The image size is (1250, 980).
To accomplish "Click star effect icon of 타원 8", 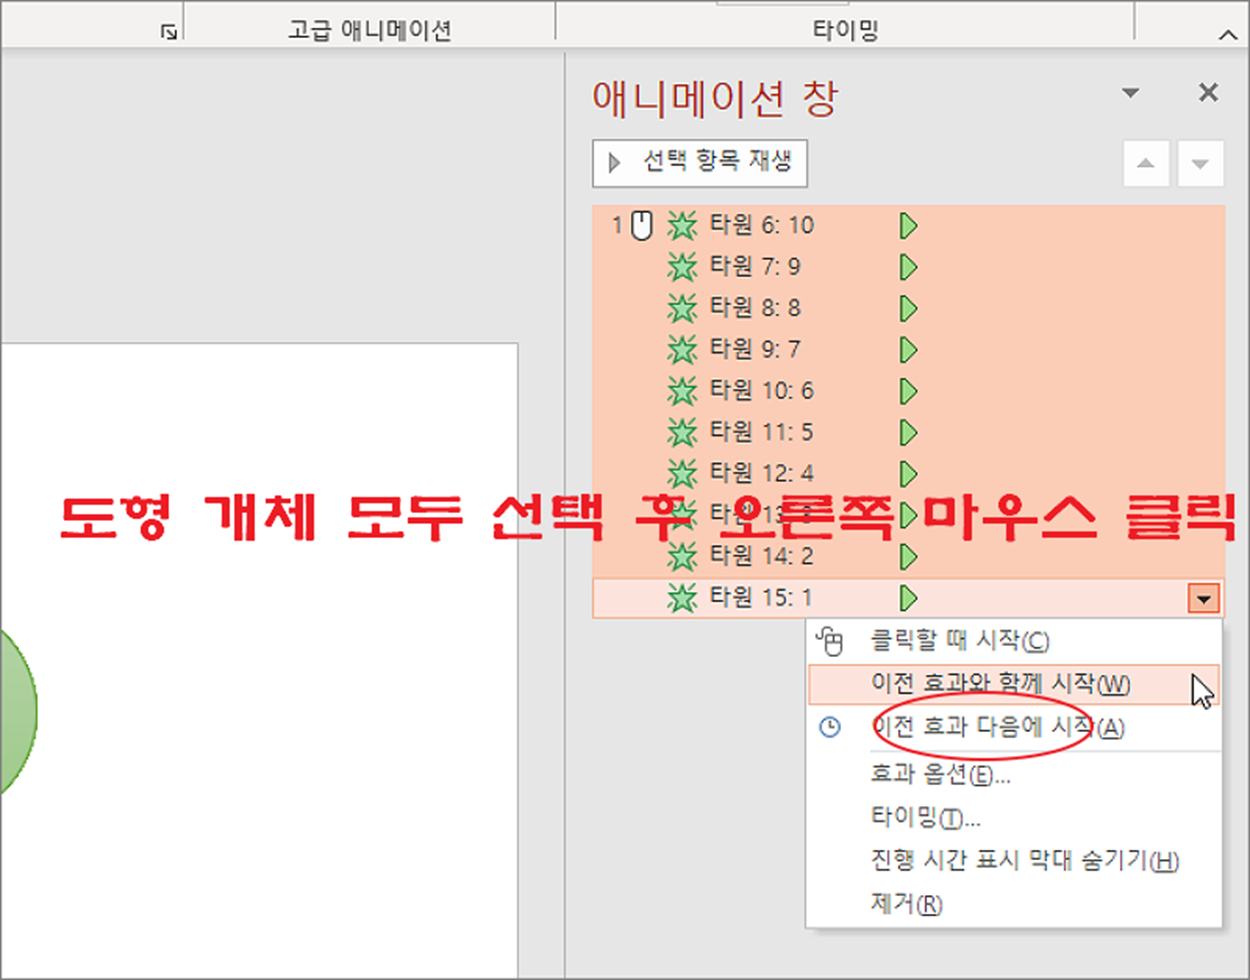I will tap(682, 308).
